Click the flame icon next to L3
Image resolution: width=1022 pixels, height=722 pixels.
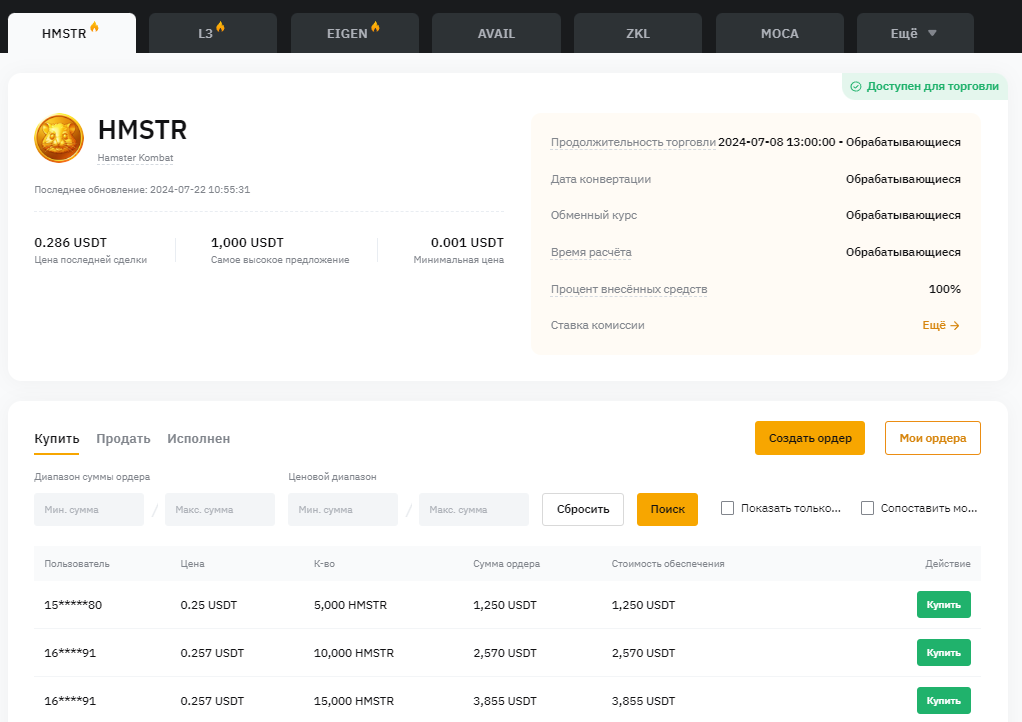[220, 27]
